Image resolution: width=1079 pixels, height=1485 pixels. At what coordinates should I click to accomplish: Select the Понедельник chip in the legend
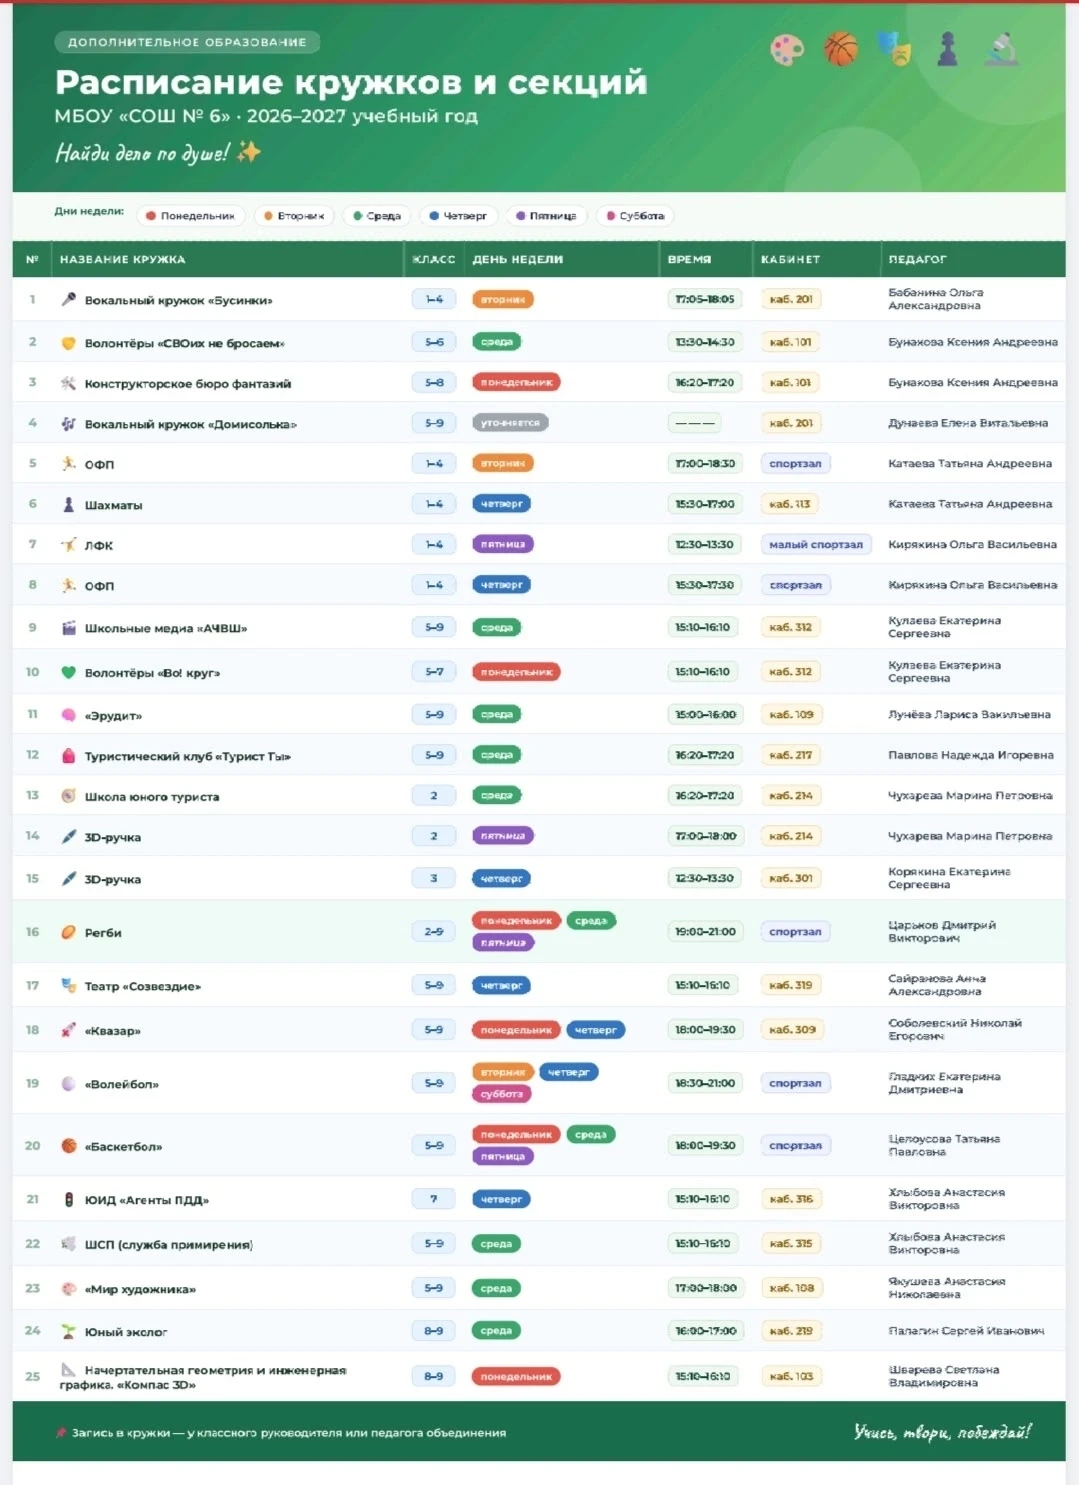(x=190, y=216)
